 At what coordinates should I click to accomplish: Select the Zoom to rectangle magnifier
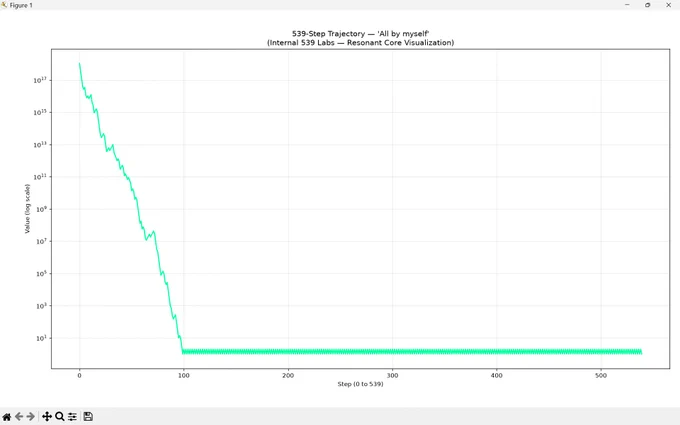pos(60,417)
